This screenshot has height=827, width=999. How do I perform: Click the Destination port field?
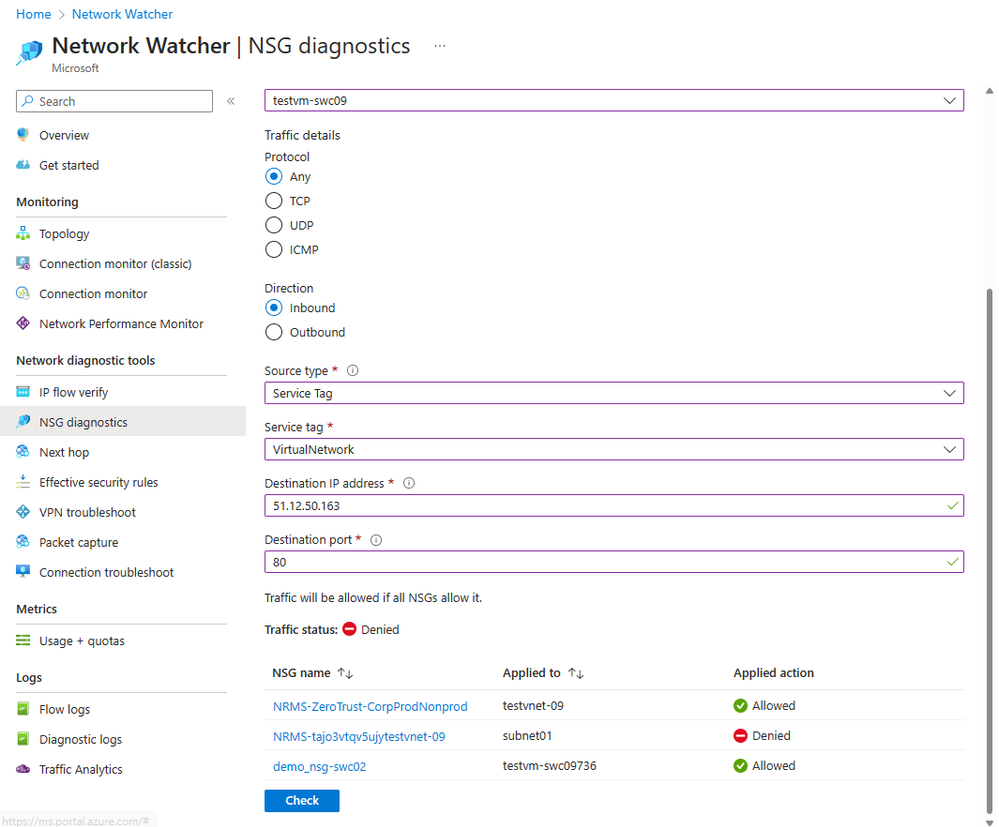coord(614,562)
